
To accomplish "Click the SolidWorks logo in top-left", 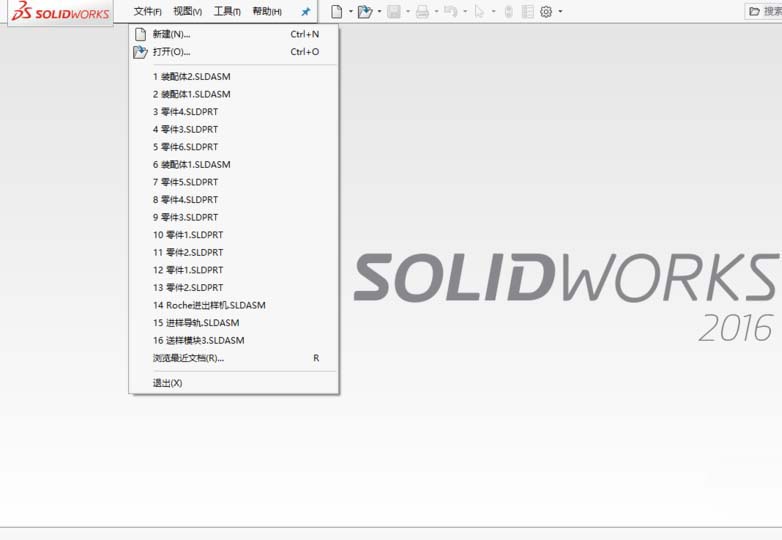I will (x=60, y=13).
